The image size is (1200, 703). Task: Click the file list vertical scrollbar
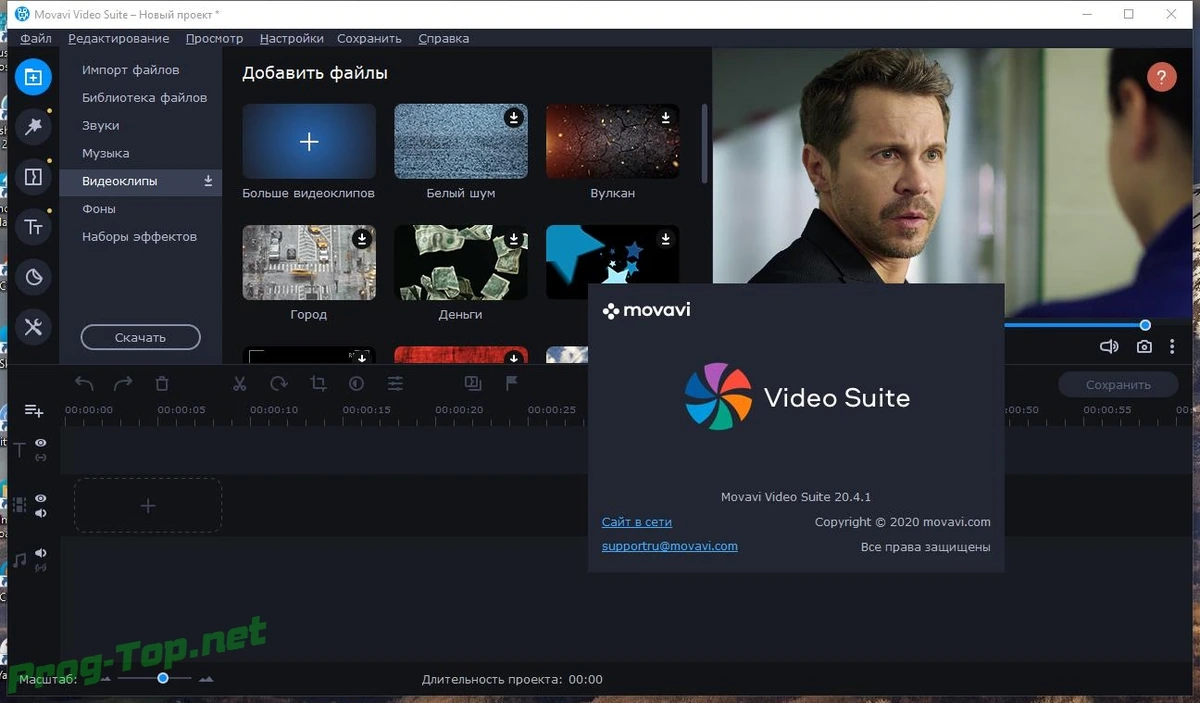click(704, 143)
